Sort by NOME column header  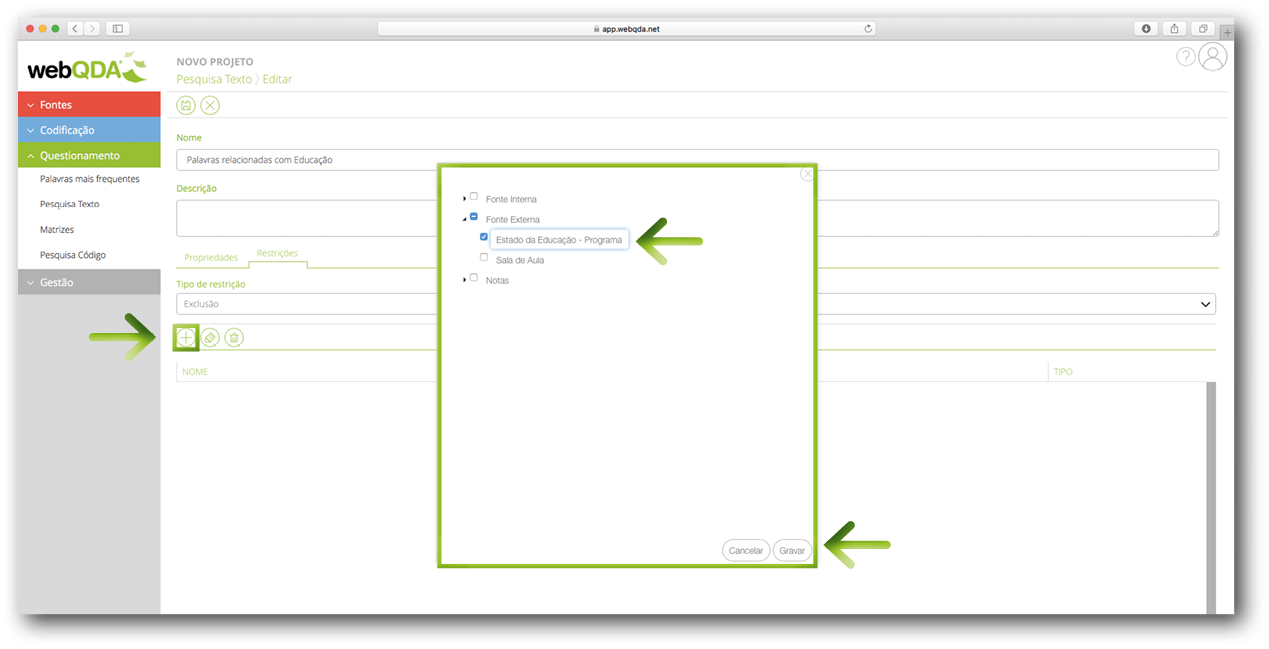195,371
